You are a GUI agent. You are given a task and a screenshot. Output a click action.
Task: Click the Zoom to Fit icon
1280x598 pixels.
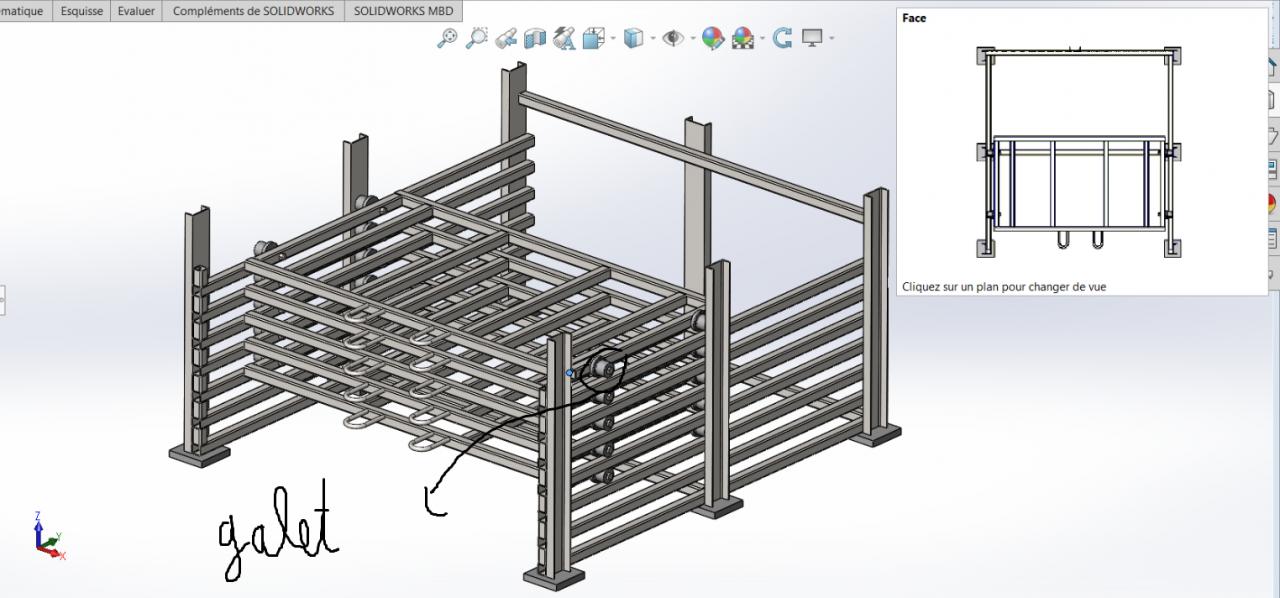(448, 38)
